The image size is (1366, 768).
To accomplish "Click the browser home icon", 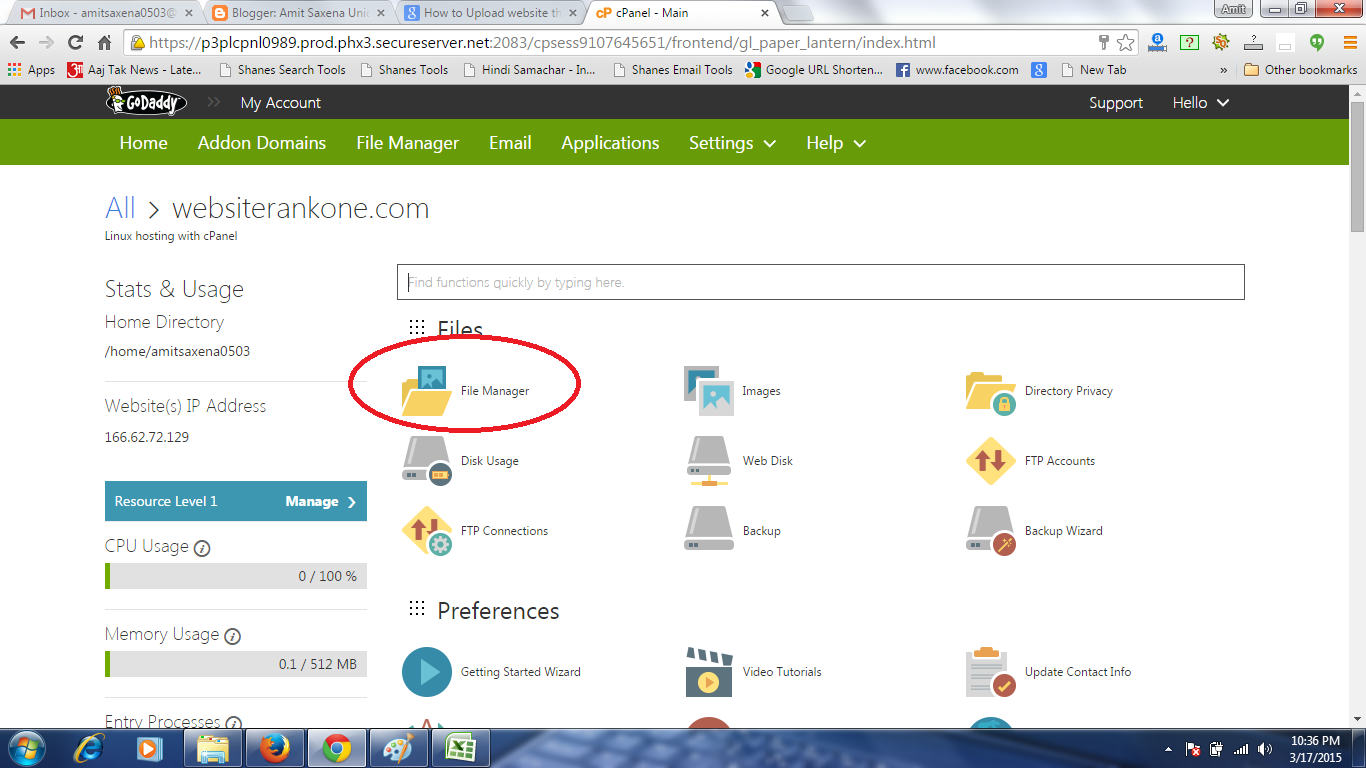I will tap(104, 43).
